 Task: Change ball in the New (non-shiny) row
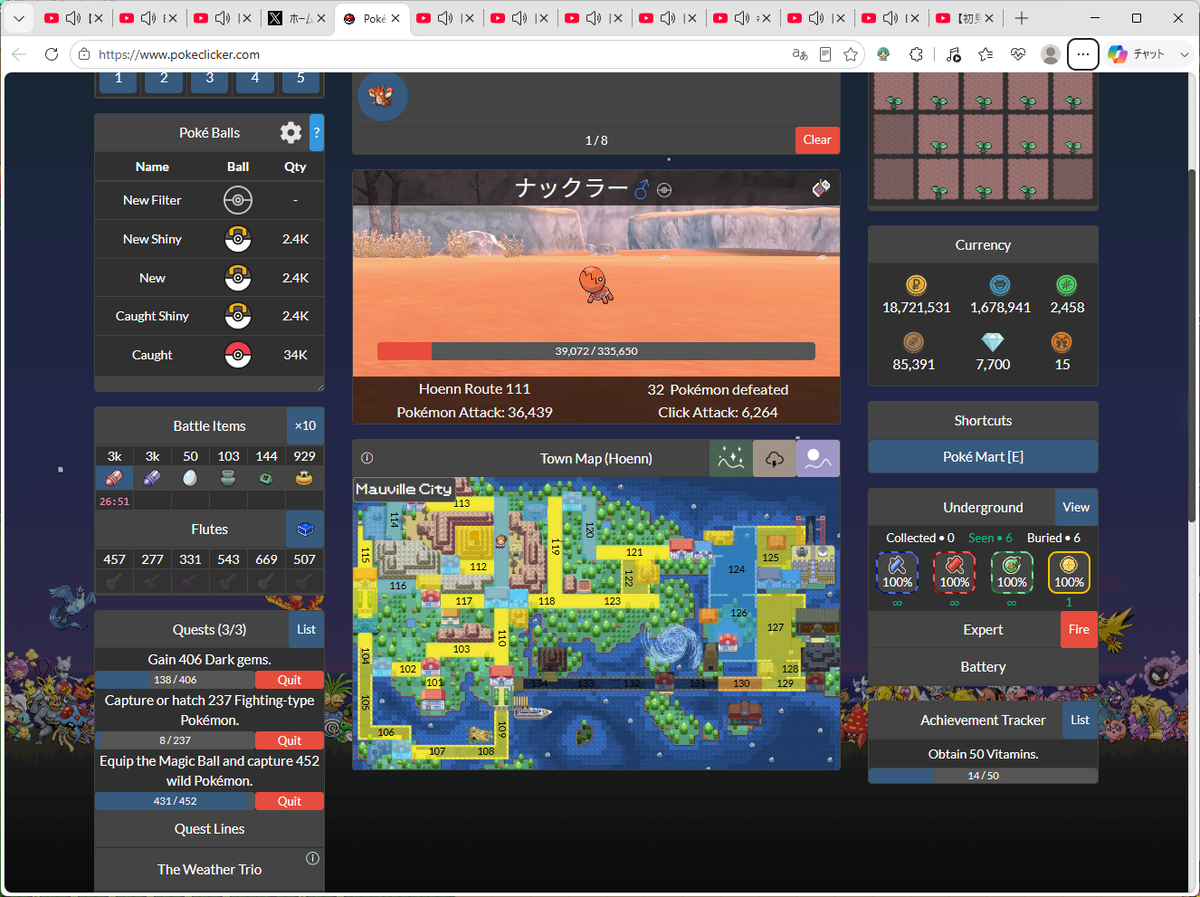coord(237,278)
